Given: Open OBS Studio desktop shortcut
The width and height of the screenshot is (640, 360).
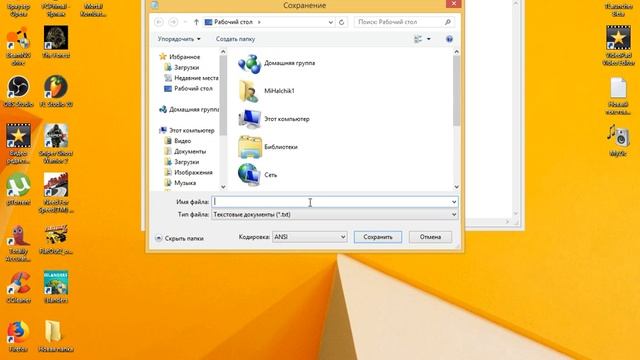Looking at the screenshot, I should [18, 91].
